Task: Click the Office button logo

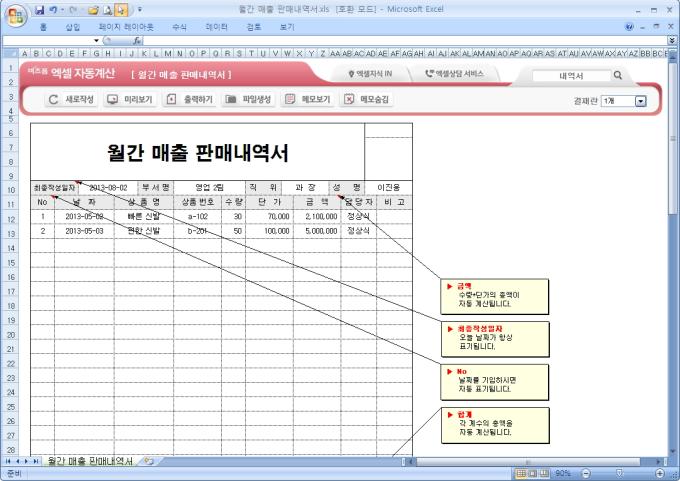Action: (x=16, y=16)
